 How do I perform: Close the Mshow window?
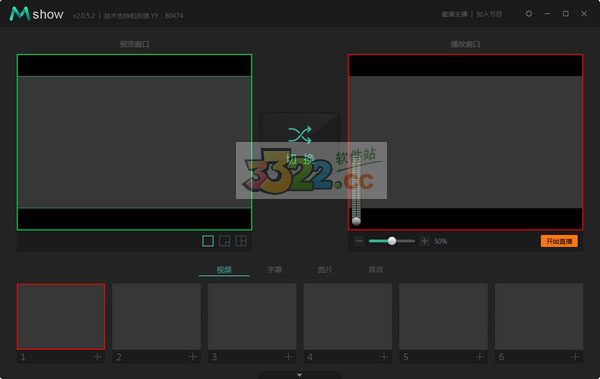(x=584, y=14)
